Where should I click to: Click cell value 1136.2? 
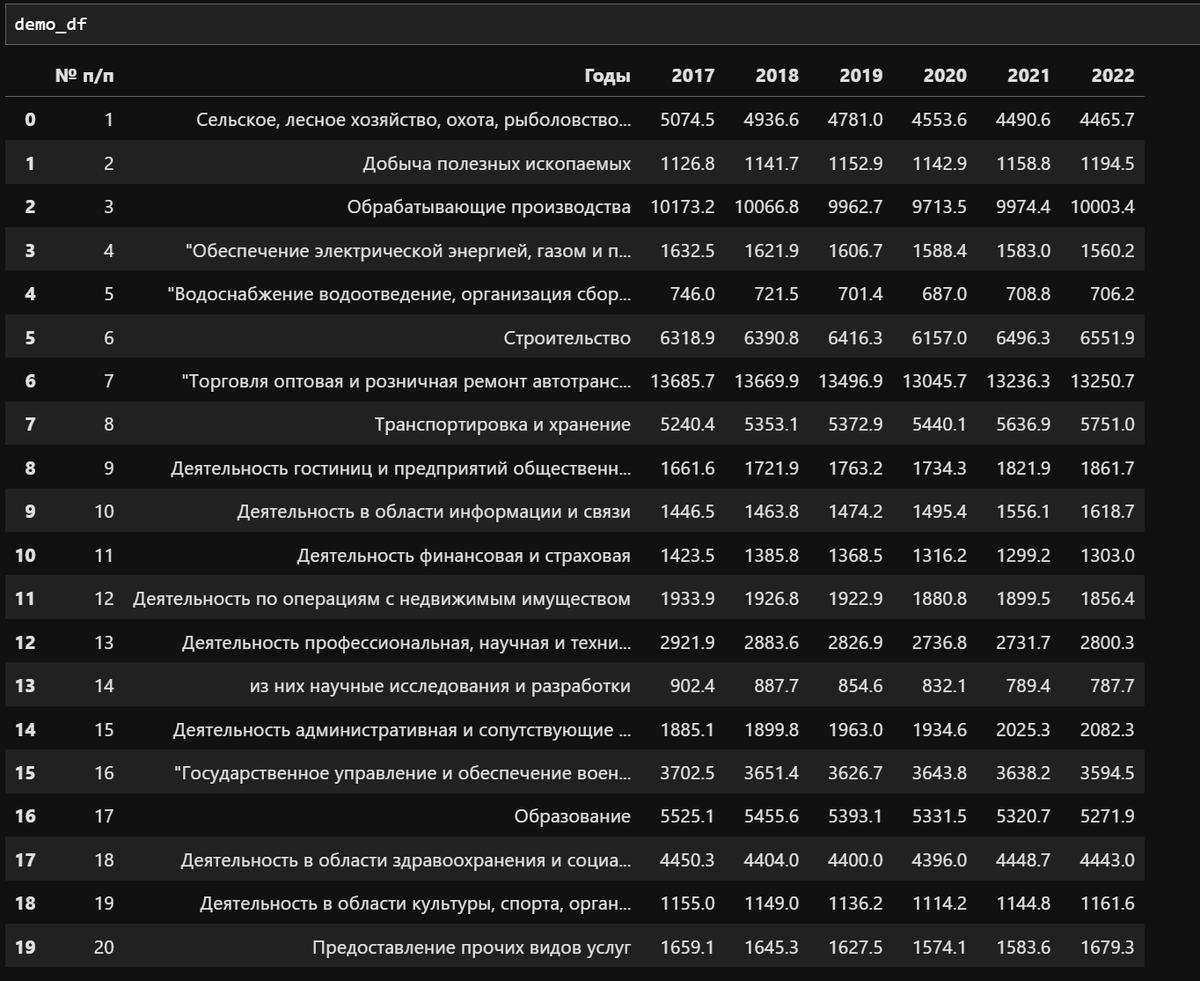(x=856, y=904)
